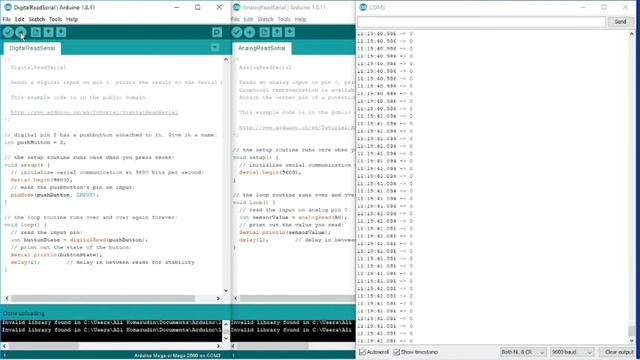Minimize the DigitalReadSerial window
The height and width of the screenshot is (360, 640).
176,7
